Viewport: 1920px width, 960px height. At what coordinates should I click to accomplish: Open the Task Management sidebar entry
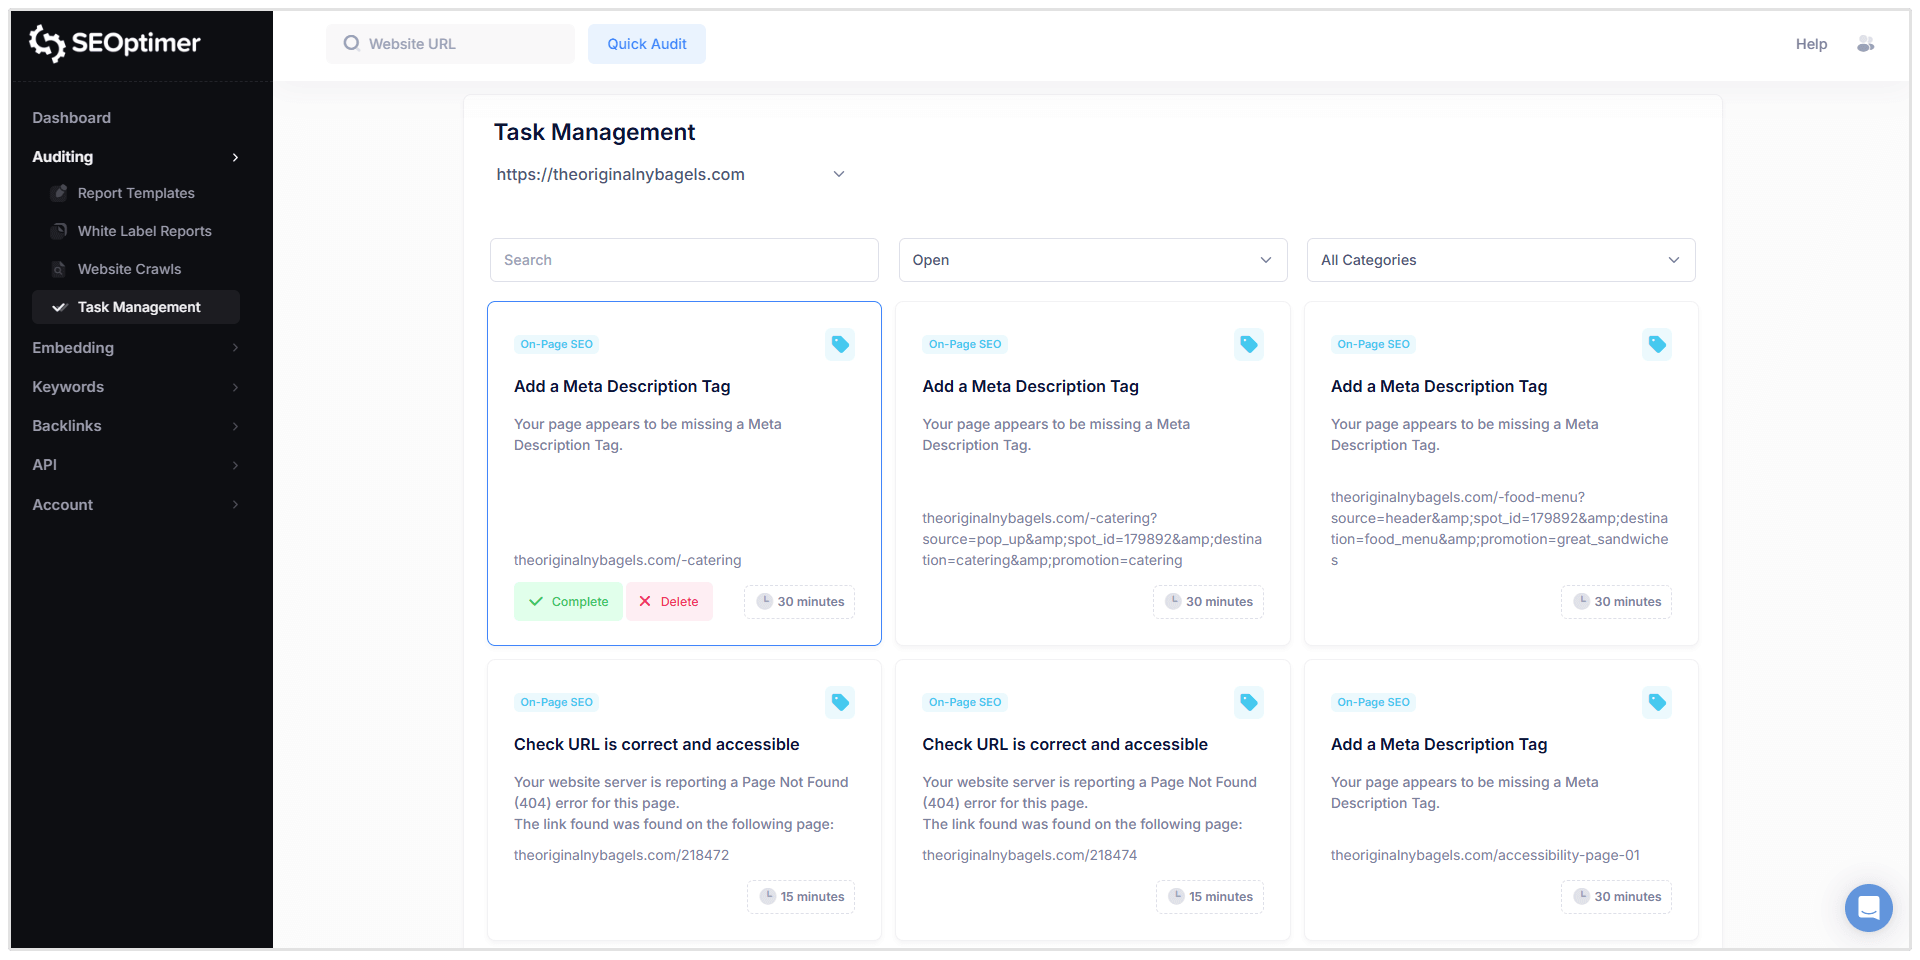pos(138,307)
